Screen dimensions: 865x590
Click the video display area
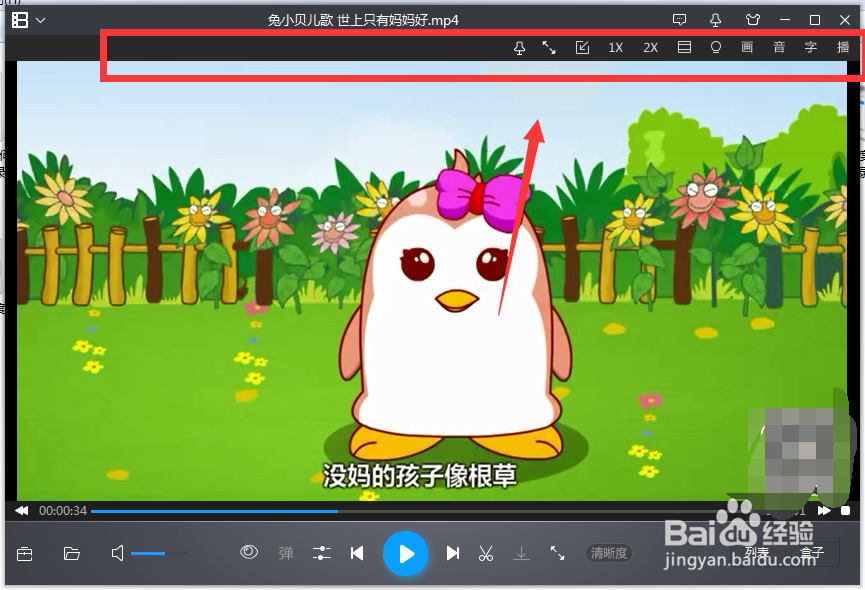(x=432, y=281)
